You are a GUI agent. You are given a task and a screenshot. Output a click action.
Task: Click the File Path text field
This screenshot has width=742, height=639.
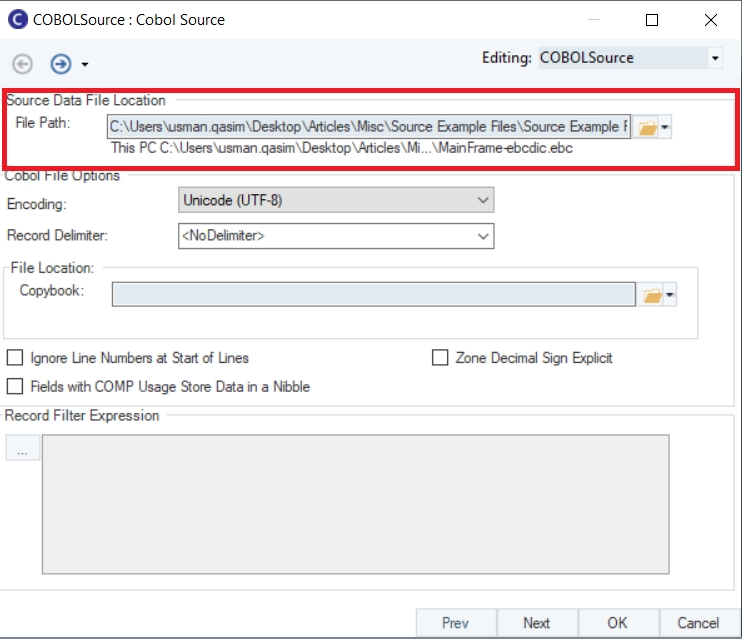click(x=368, y=127)
